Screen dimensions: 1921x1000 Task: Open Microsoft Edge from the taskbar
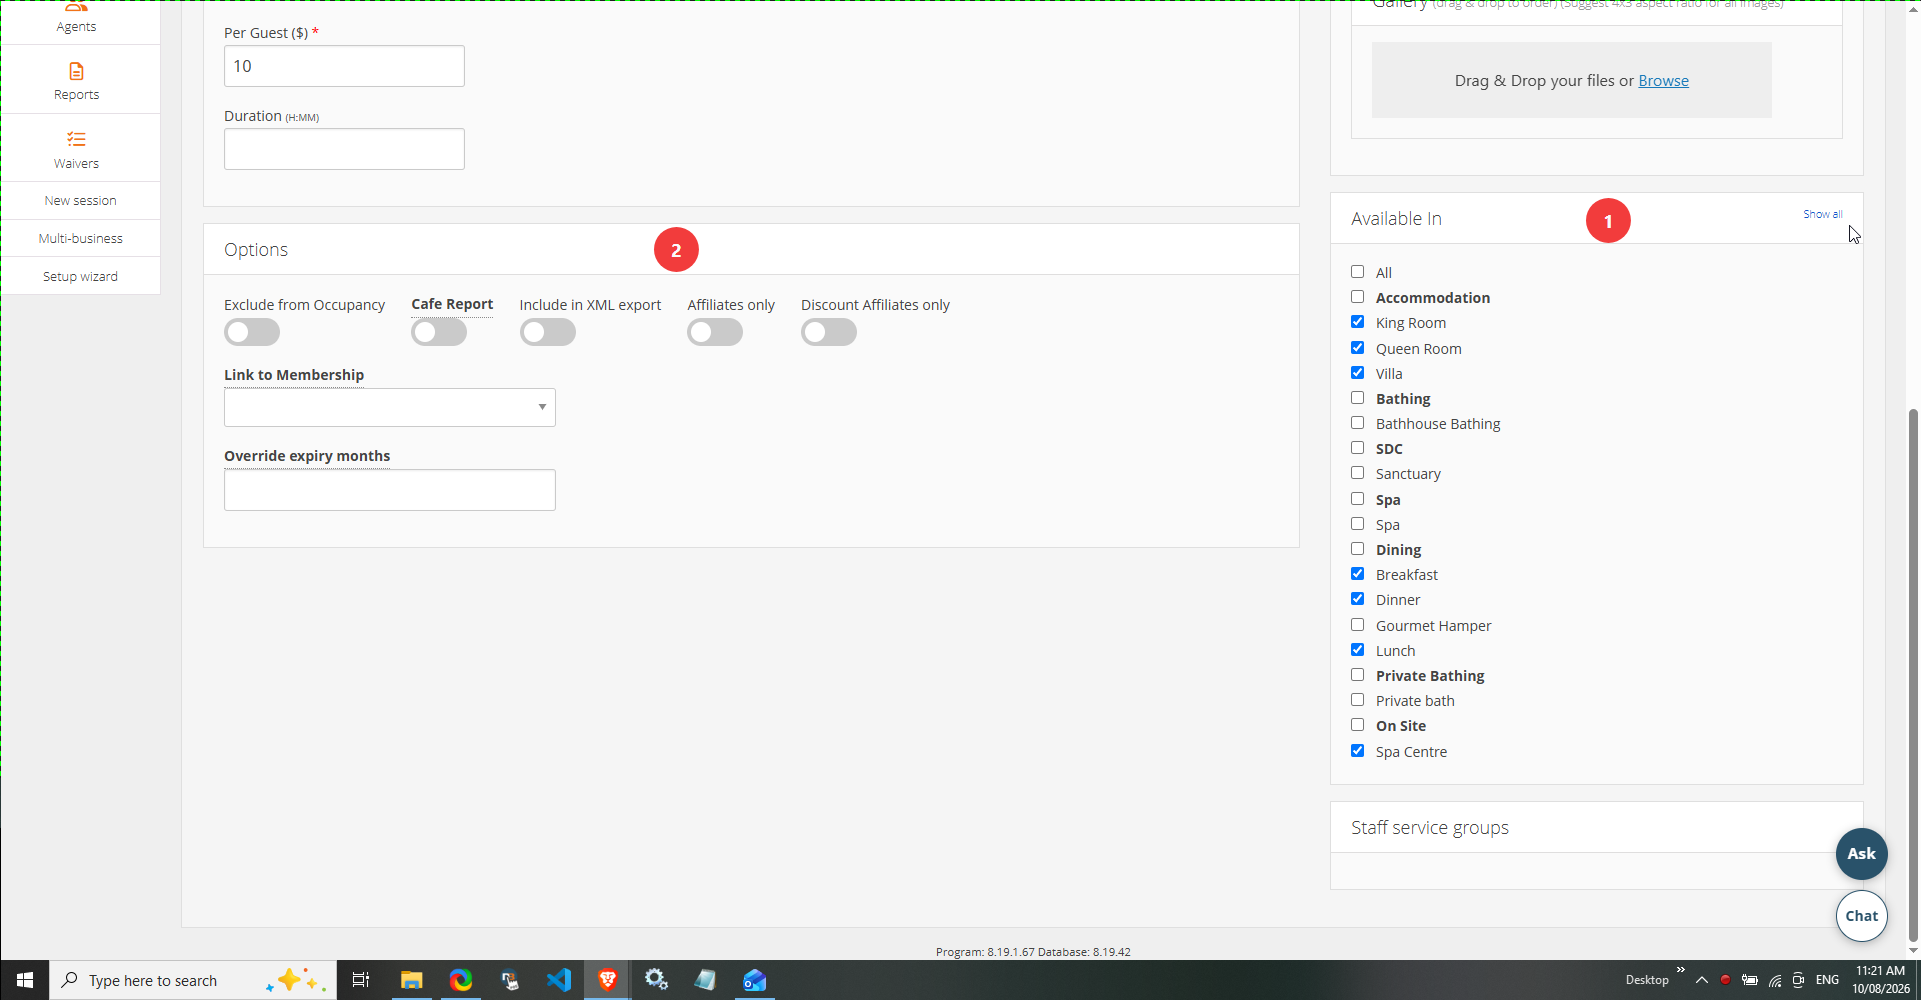click(x=461, y=980)
